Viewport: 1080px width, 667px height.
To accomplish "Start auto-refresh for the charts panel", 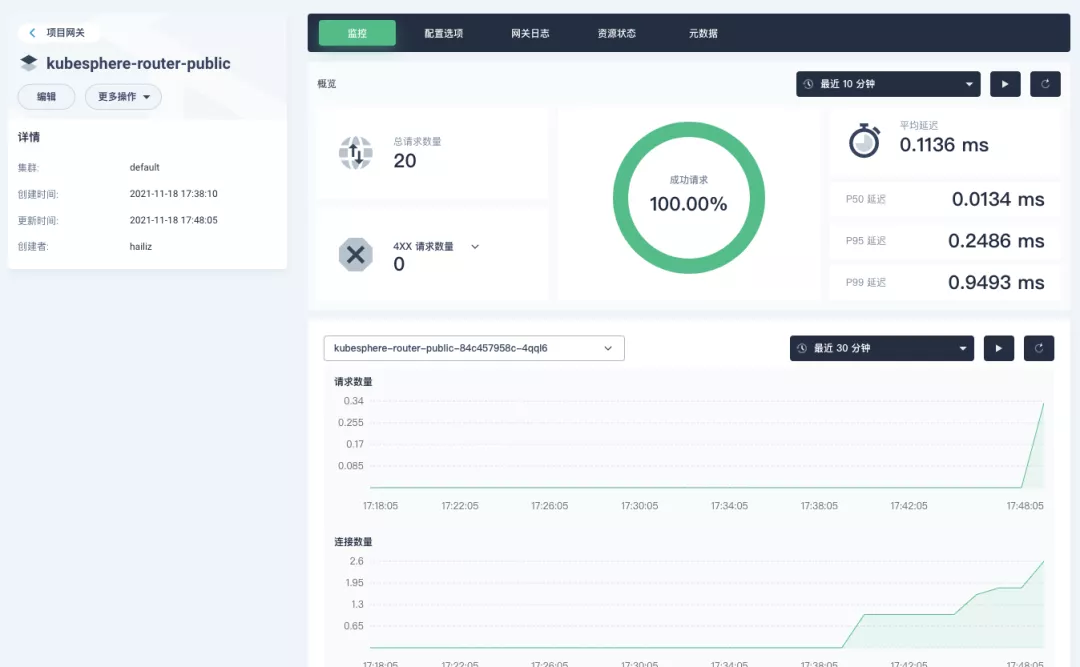I will tap(999, 348).
